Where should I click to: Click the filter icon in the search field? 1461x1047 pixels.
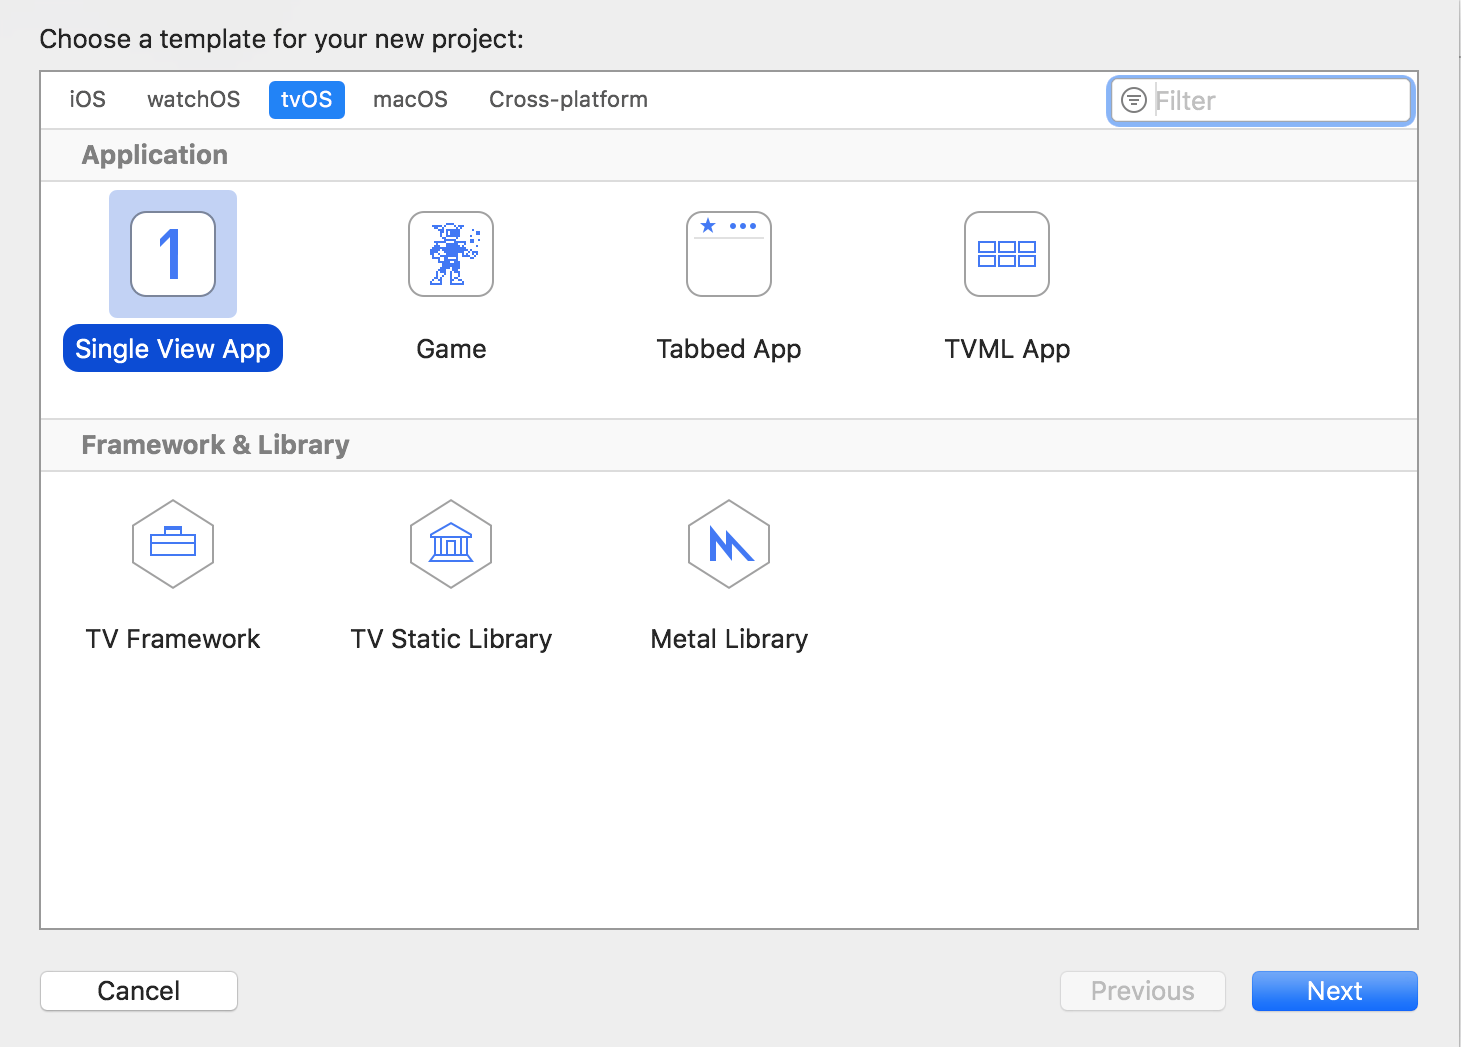(1134, 100)
